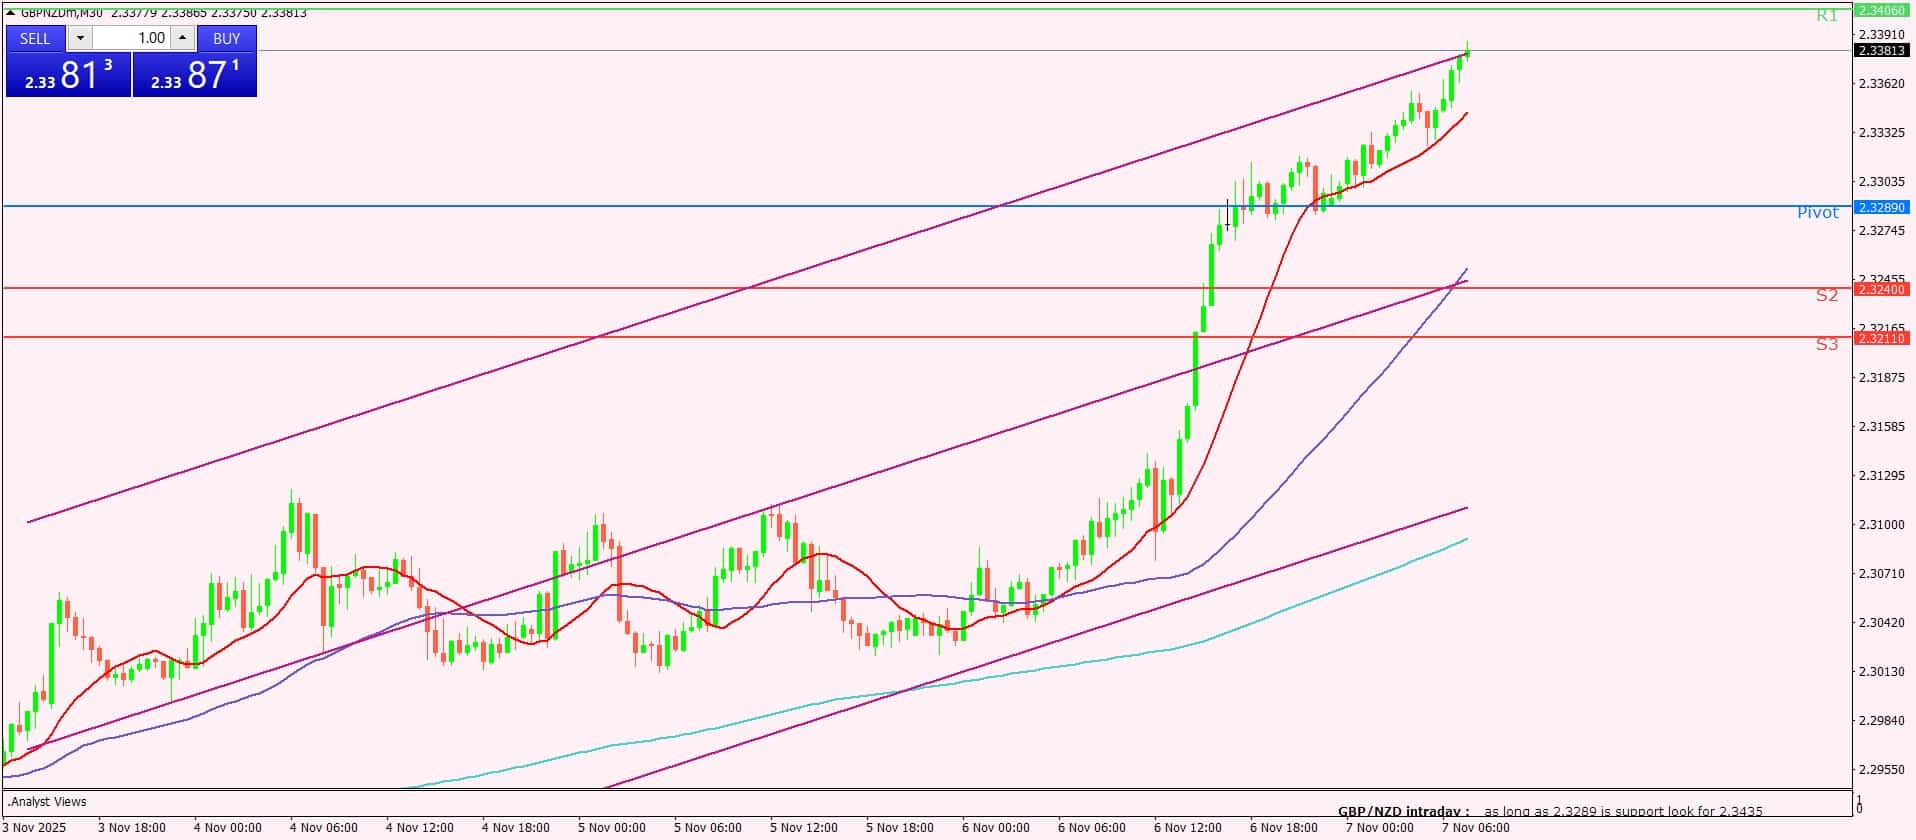The width and height of the screenshot is (1916, 840).
Task: Click the buy price tile 2.33 87
Action: (x=195, y=75)
